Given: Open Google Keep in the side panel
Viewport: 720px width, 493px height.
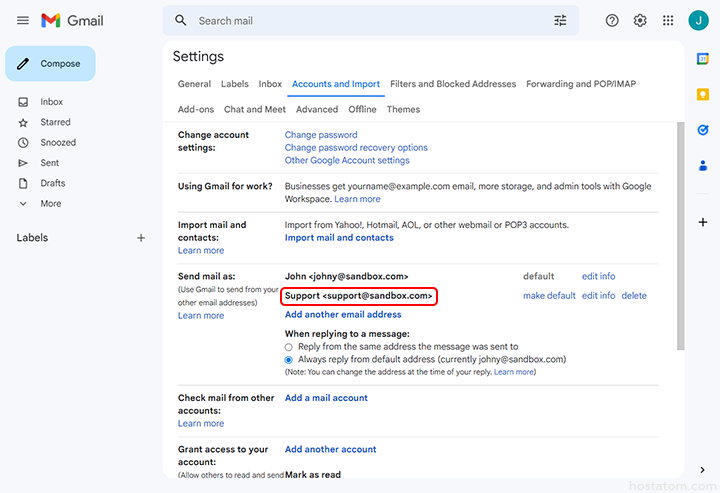Looking at the screenshot, I should point(703,94).
